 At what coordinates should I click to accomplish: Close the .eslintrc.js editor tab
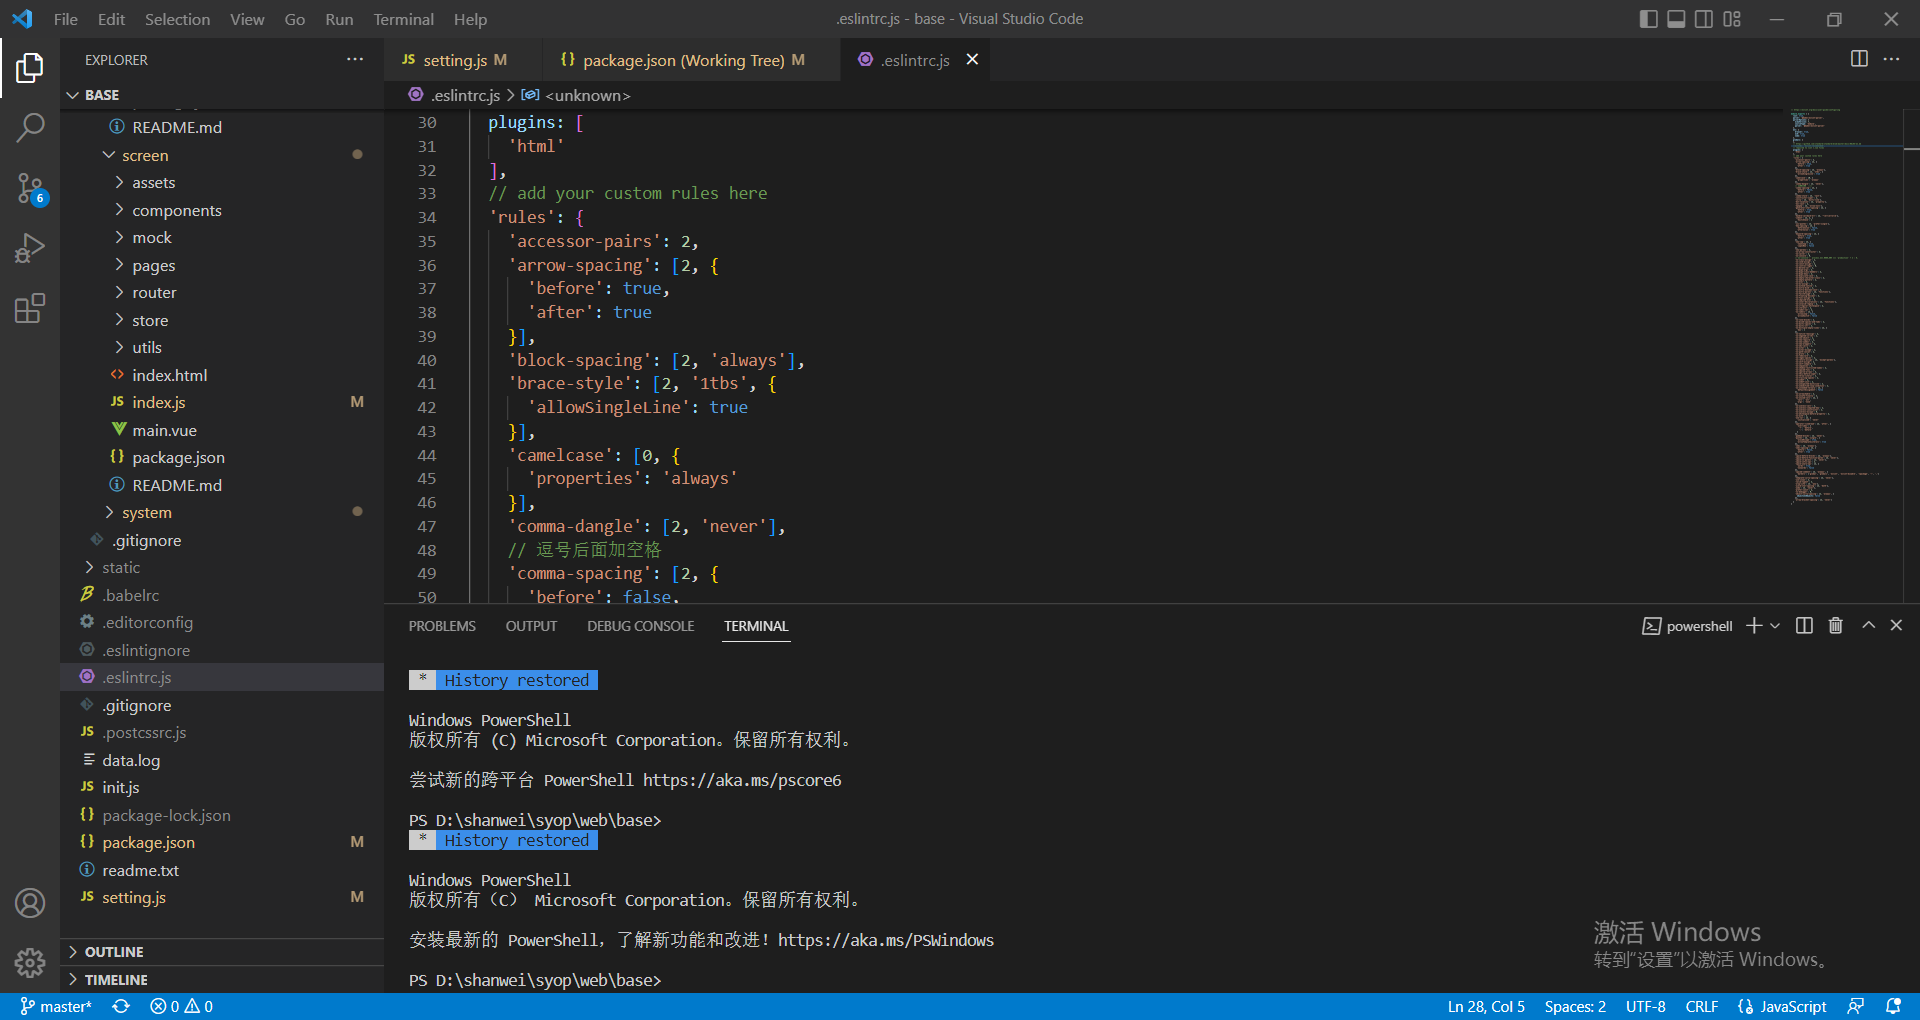(972, 60)
